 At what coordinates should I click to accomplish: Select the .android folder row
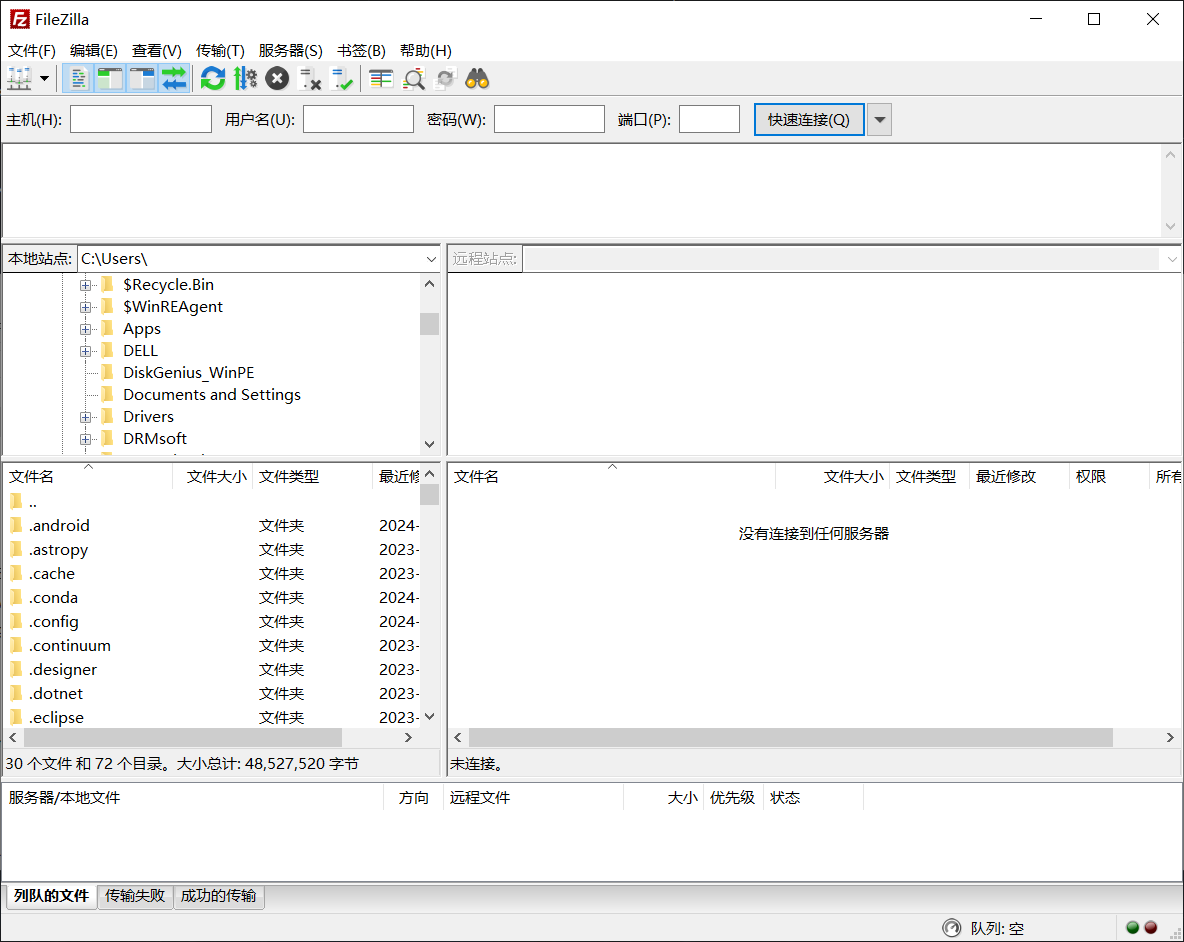pyautogui.click(x=213, y=525)
